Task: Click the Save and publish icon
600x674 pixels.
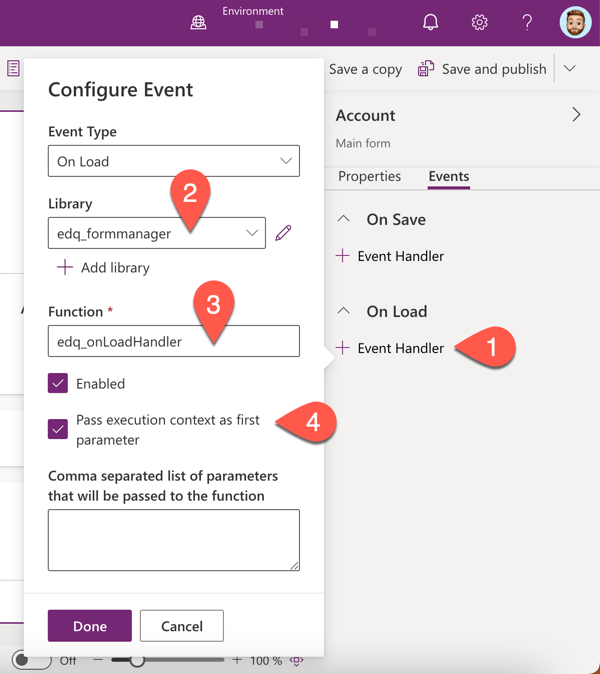Action: pos(426,69)
